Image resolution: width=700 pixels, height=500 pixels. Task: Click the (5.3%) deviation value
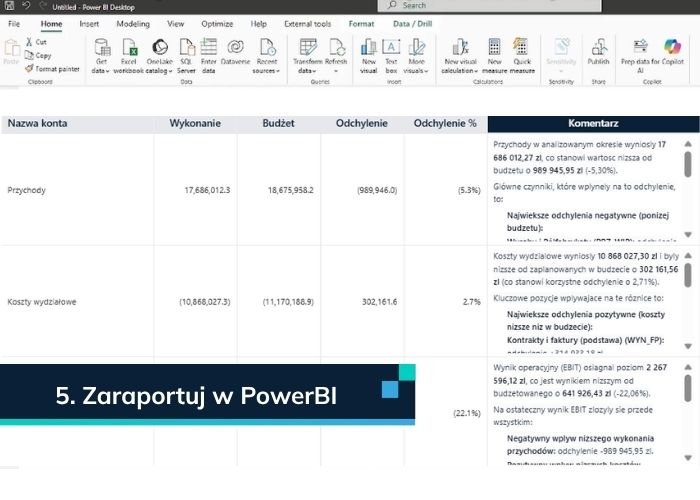pos(469,190)
